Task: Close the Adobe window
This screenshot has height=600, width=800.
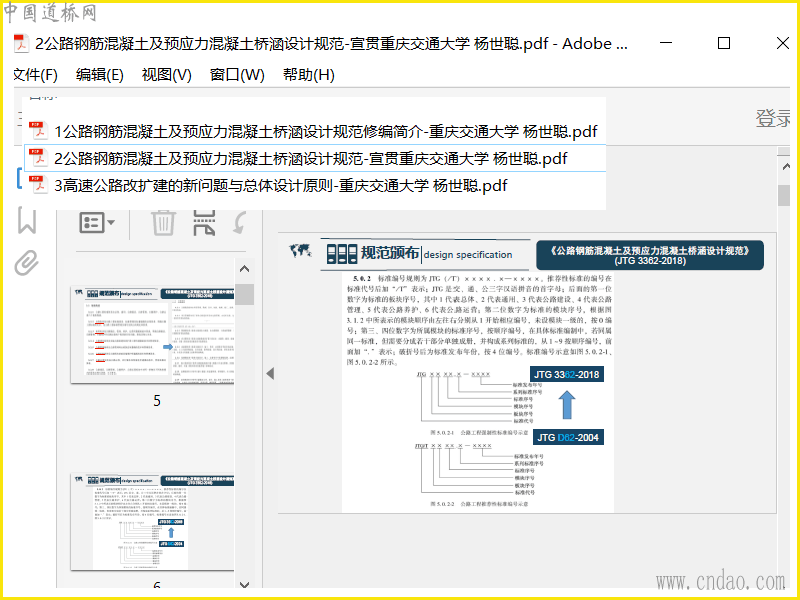Action: click(x=783, y=43)
